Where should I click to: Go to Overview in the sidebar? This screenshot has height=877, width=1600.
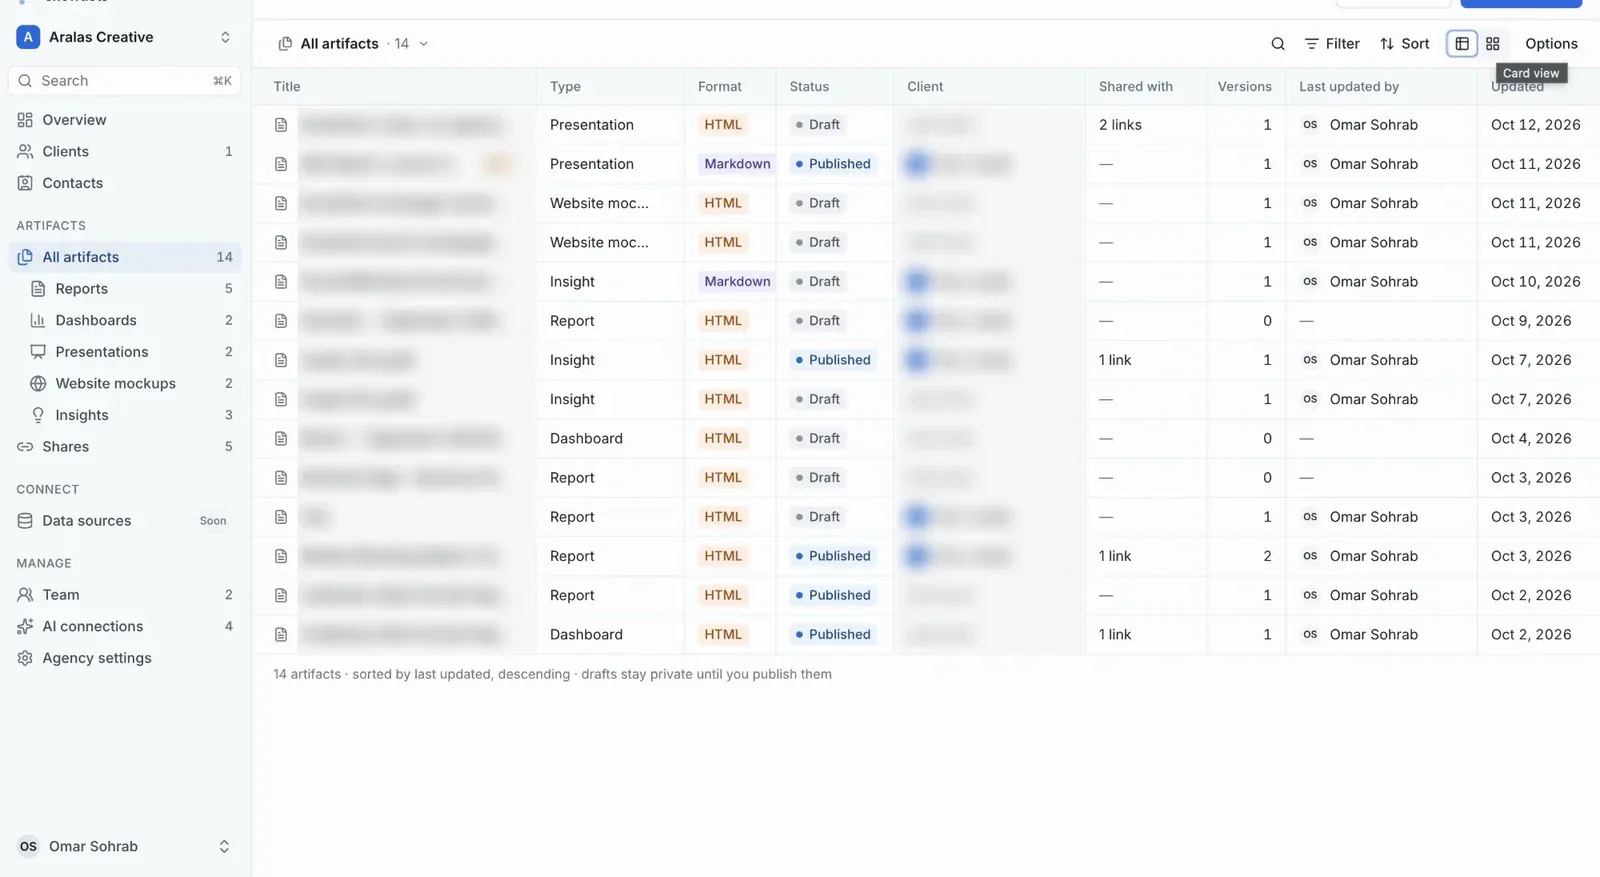125,120
